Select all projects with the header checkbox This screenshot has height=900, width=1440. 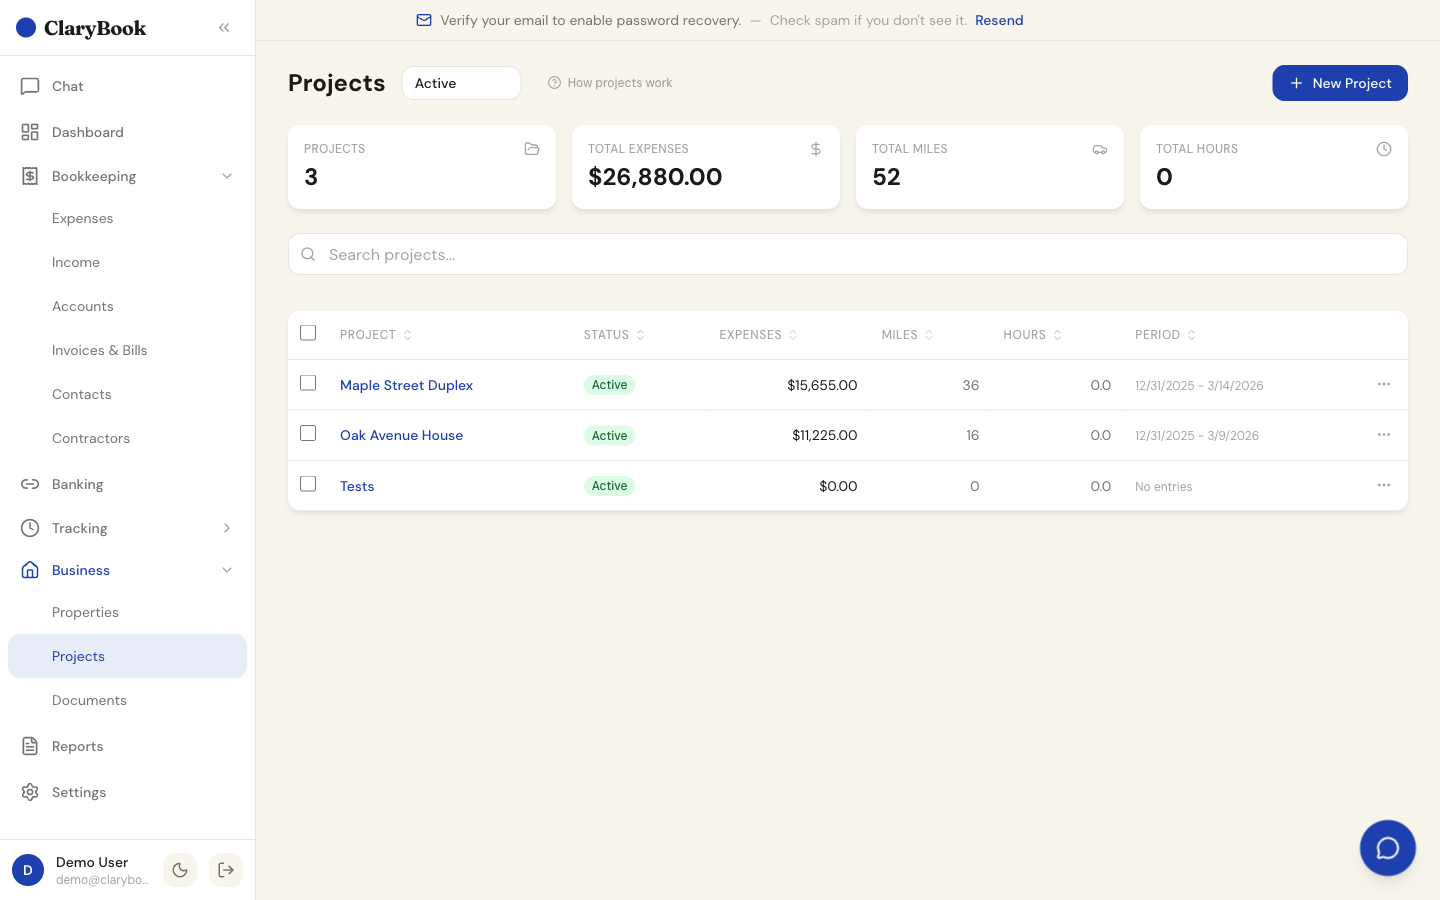point(308,332)
